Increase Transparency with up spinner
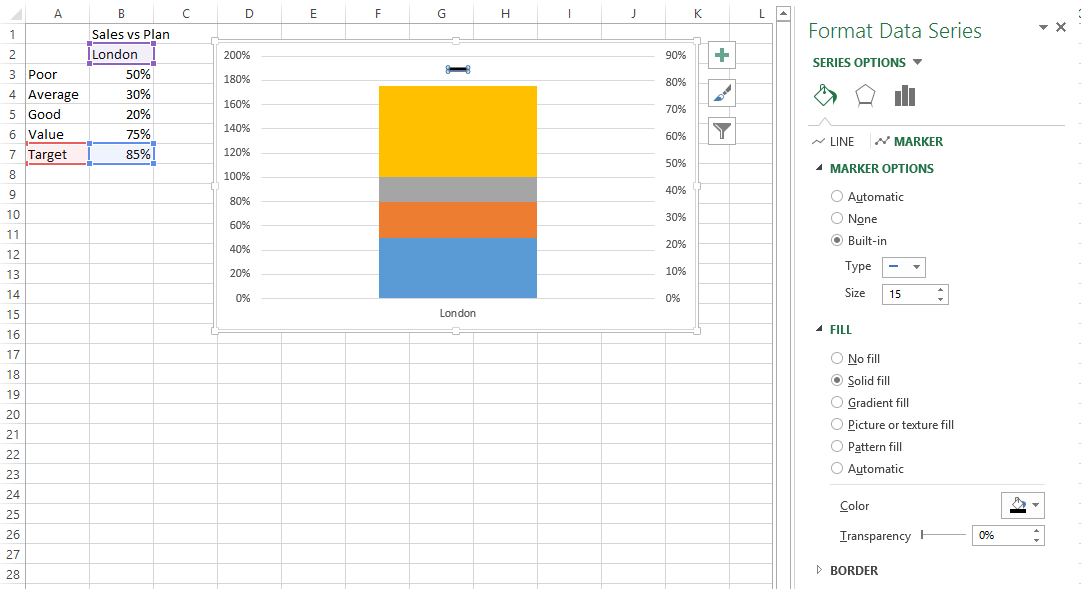 (1036, 531)
